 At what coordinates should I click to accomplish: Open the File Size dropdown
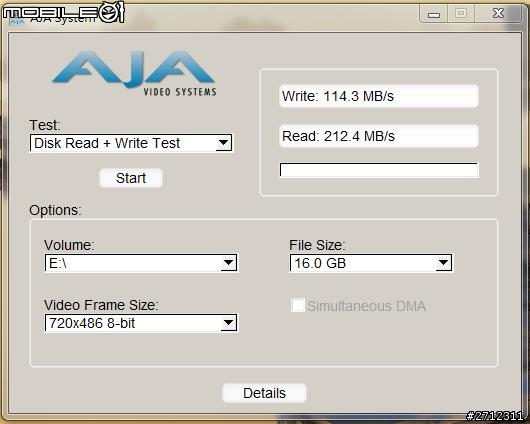point(371,263)
